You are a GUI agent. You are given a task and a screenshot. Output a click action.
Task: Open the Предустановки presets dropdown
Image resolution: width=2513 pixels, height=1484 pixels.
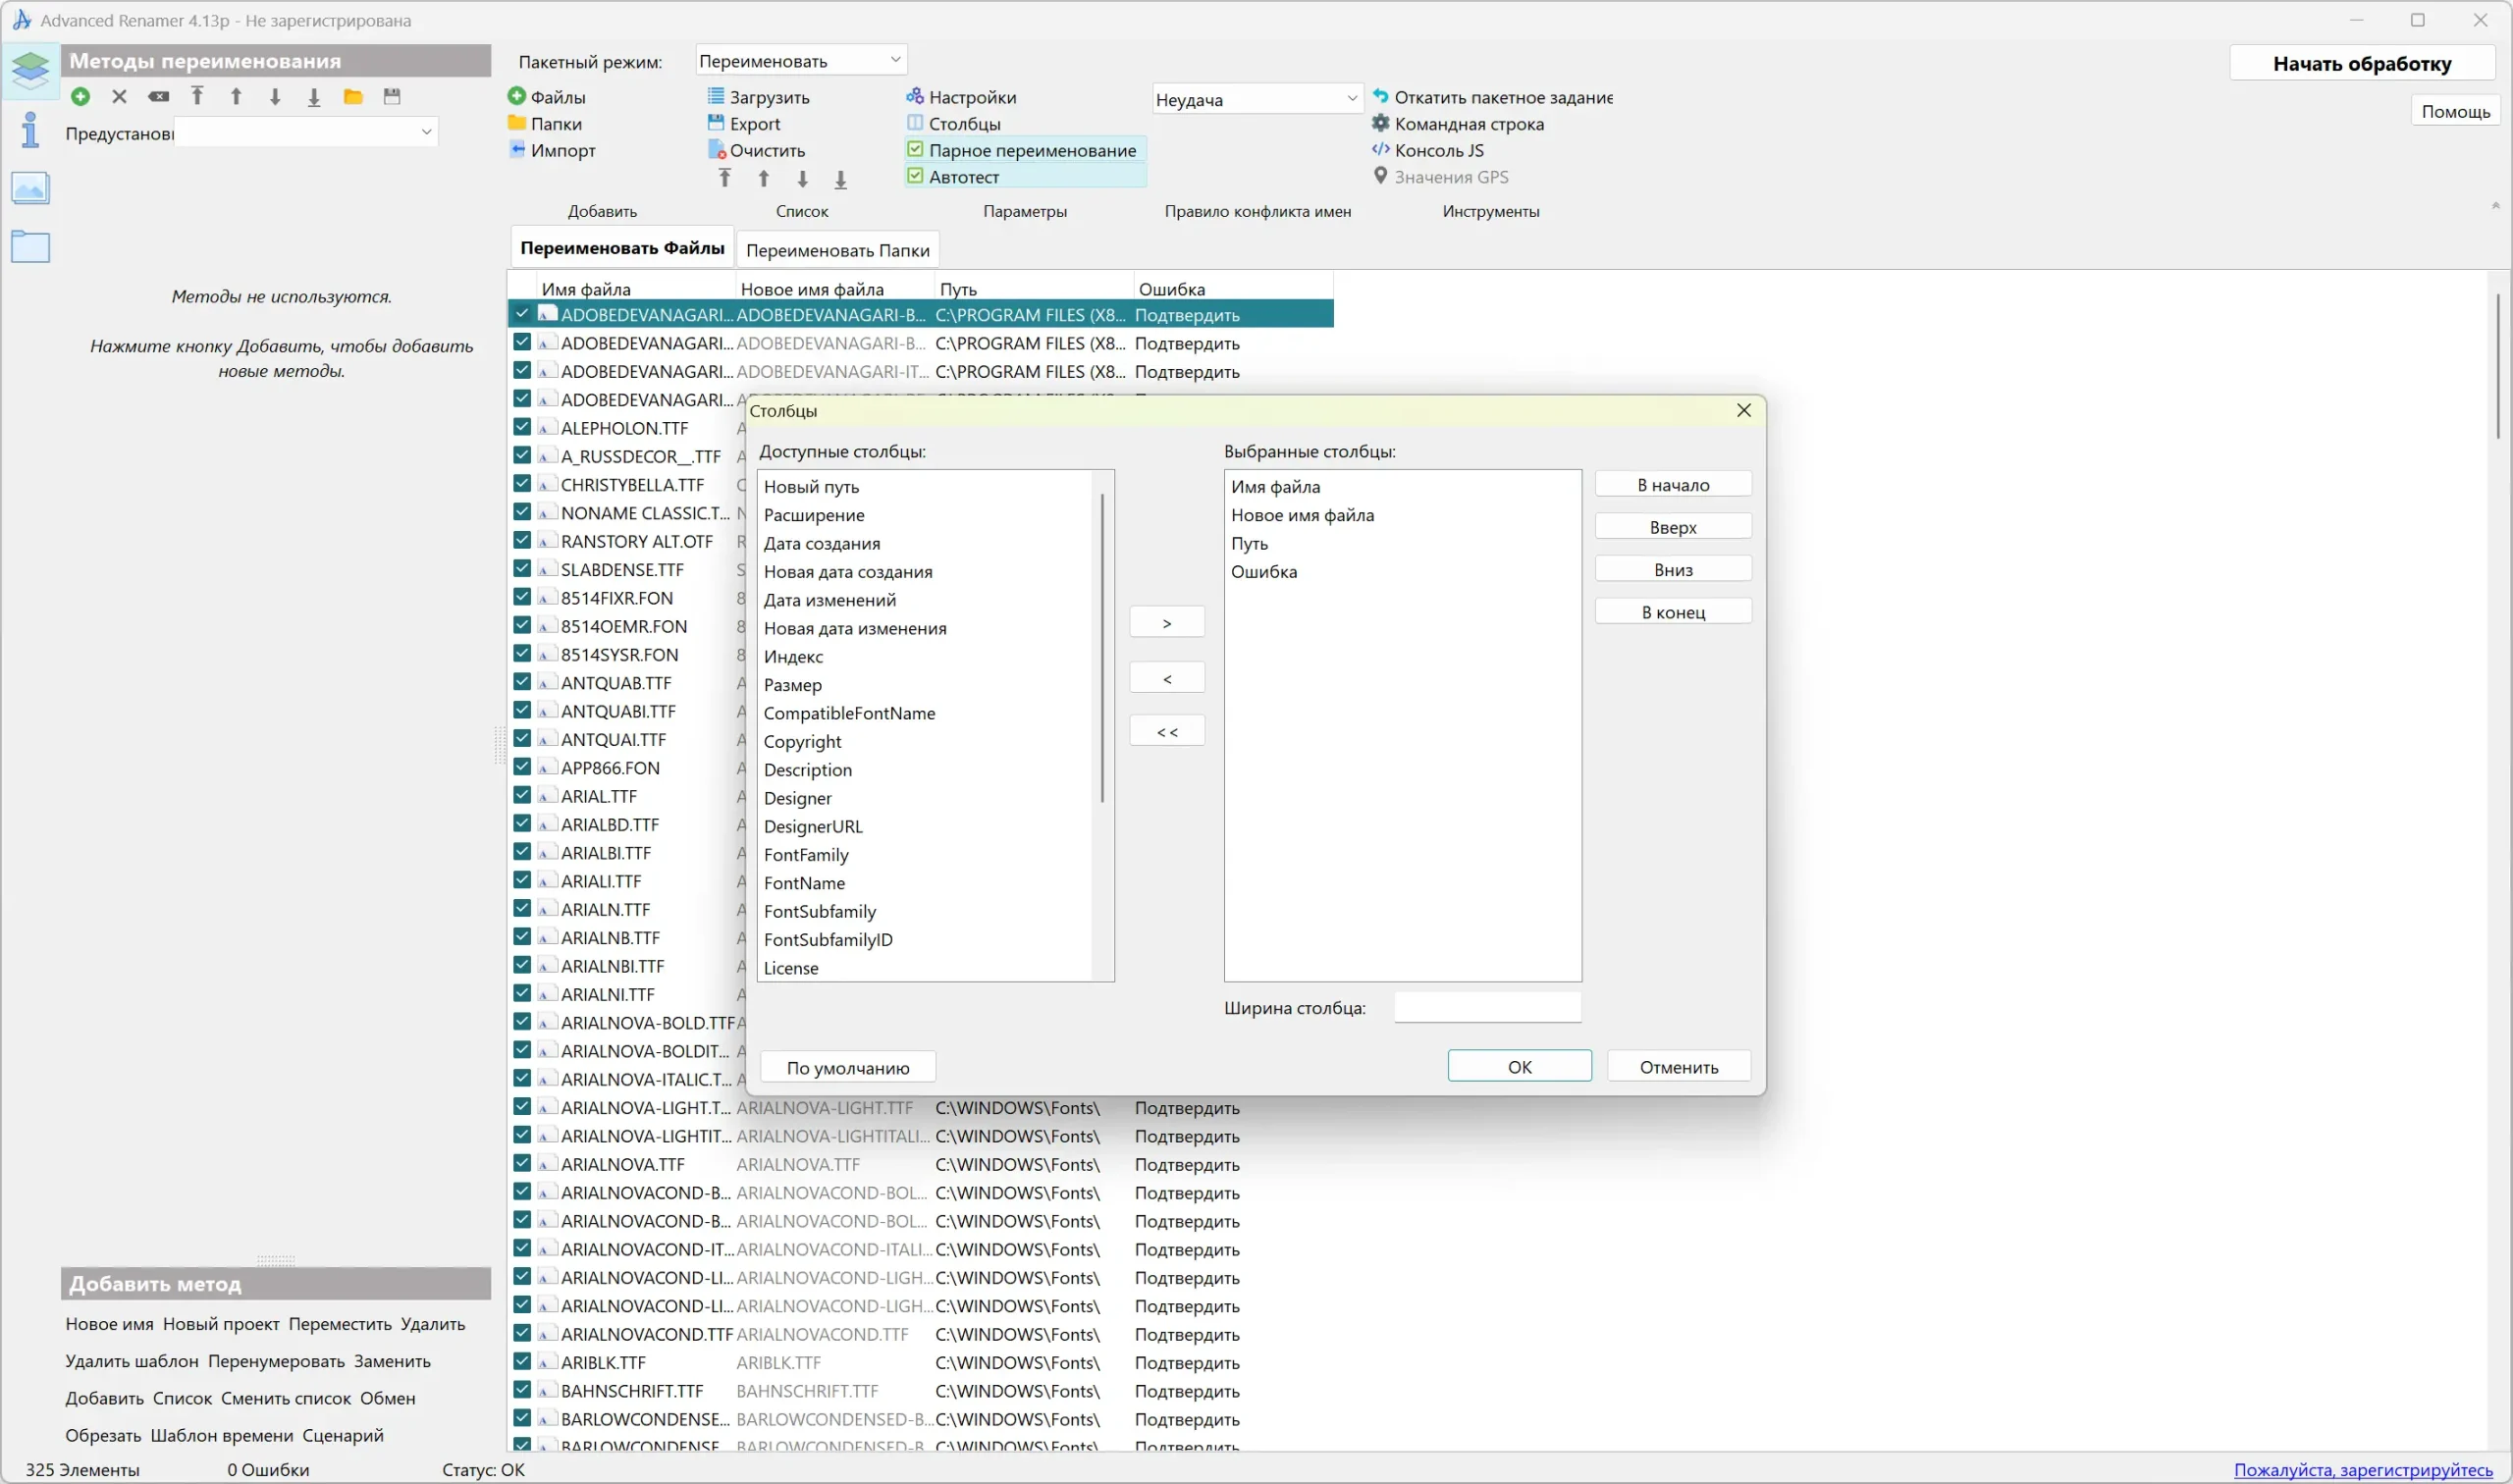[x=306, y=132]
